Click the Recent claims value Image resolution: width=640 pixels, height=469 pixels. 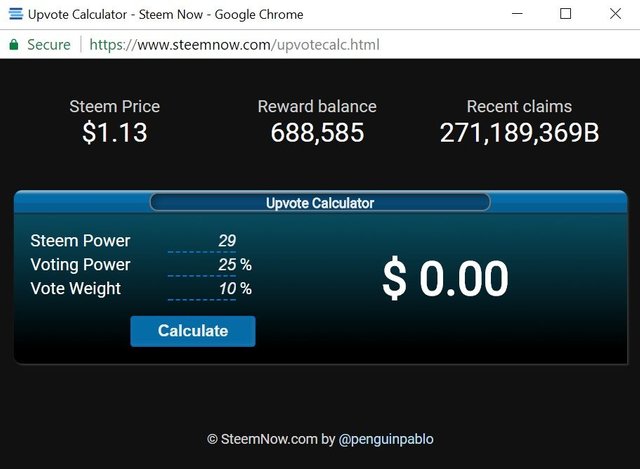pos(519,132)
